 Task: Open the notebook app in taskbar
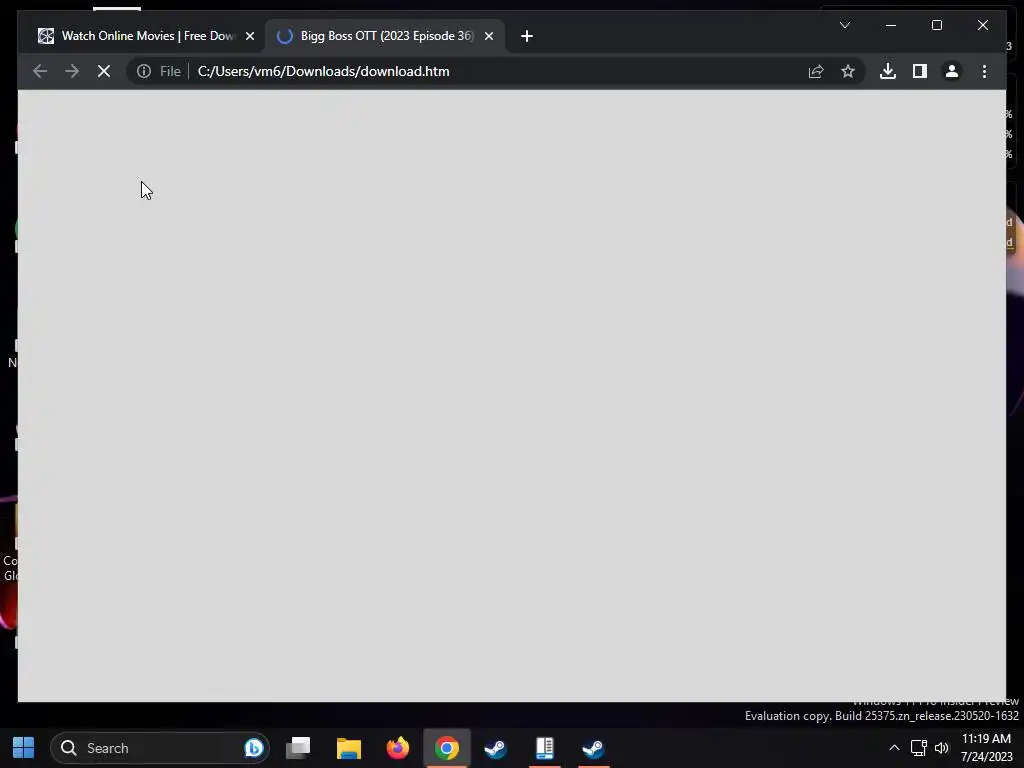(545, 748)
